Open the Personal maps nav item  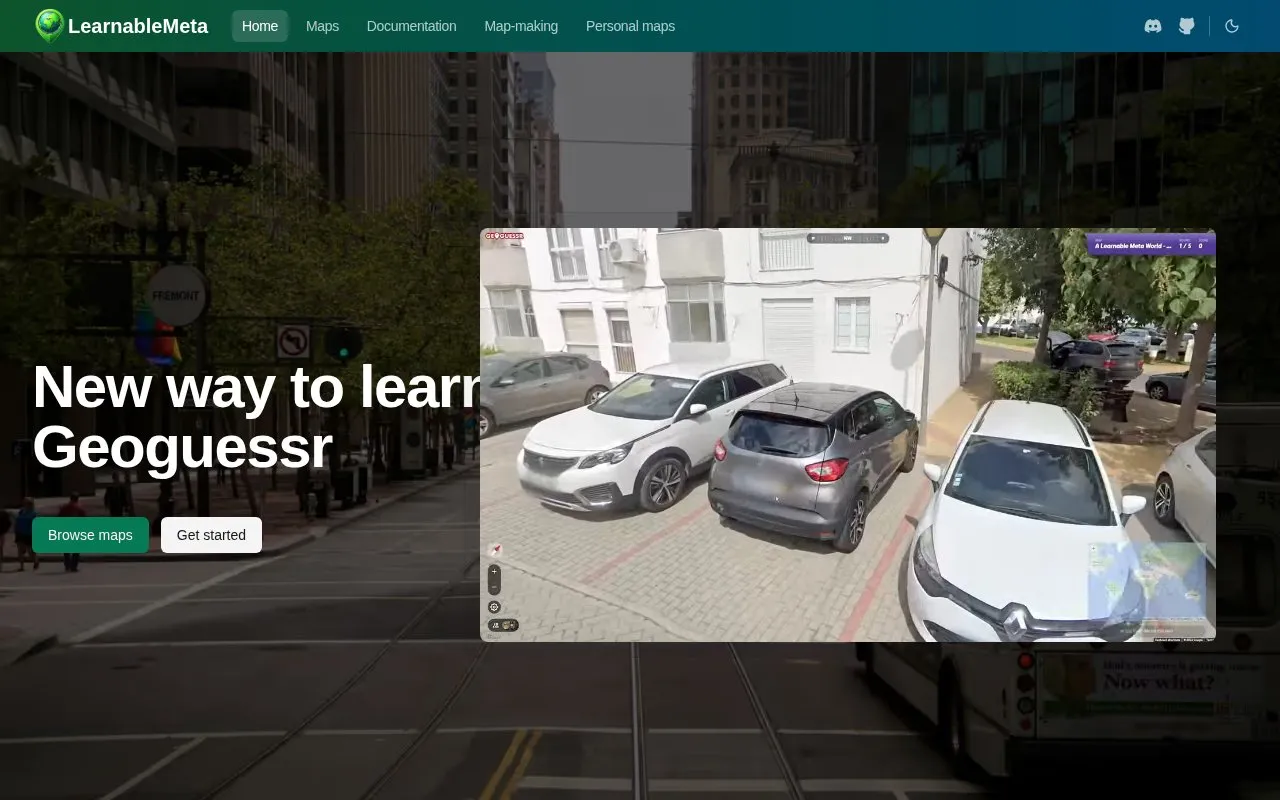[630, 26]
